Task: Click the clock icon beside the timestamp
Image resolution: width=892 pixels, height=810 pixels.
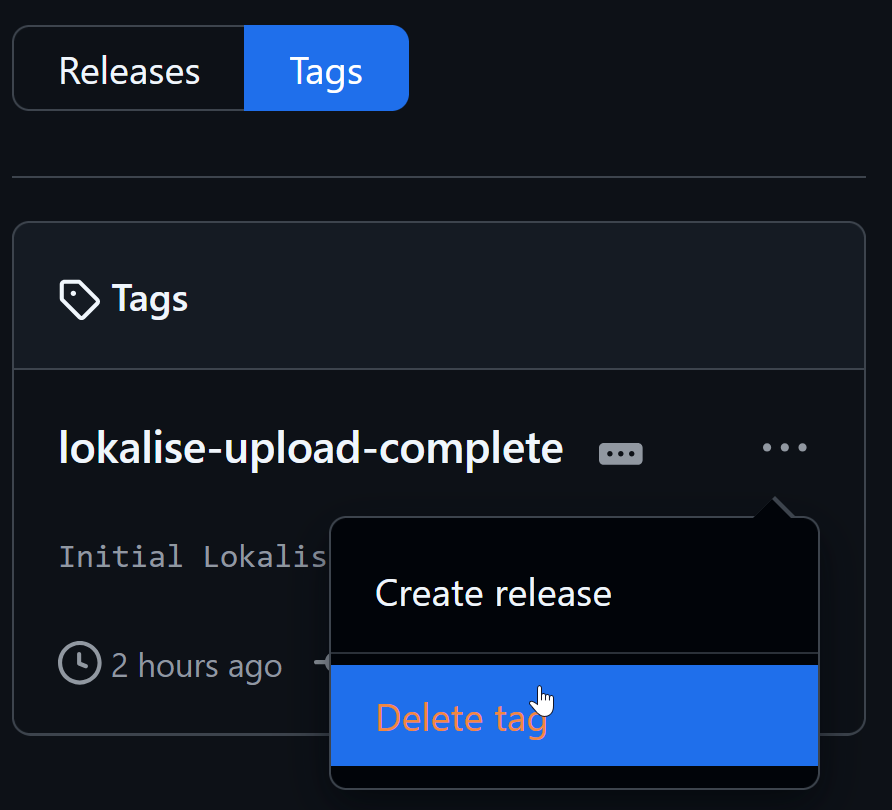Action: pyautogui.click(x=80, y=664)
